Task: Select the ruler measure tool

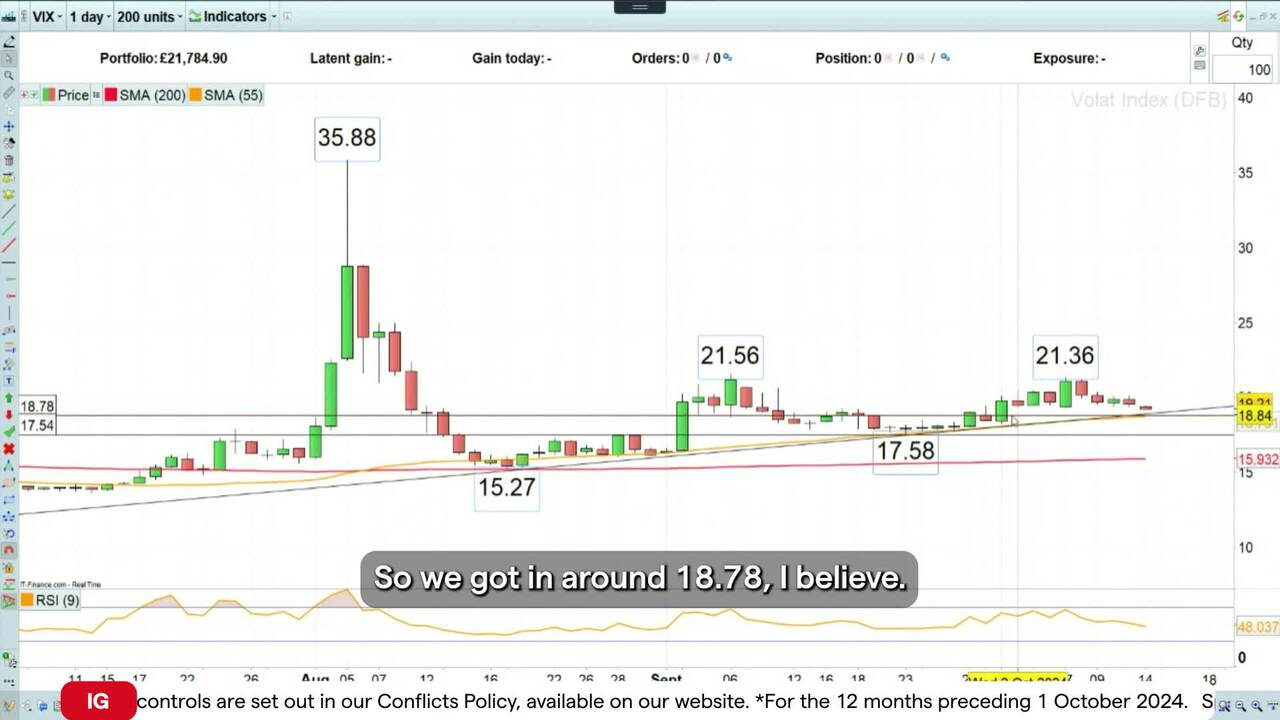Action: pyautogui.click(x=9, y=92)
